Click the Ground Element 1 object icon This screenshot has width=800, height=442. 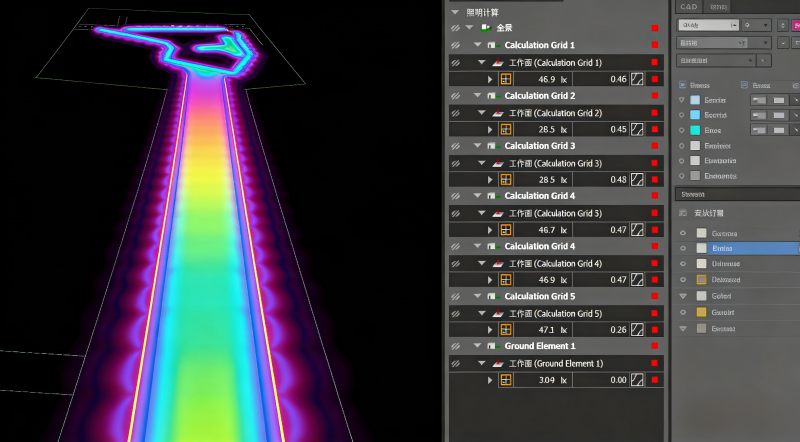pos(493,346)
